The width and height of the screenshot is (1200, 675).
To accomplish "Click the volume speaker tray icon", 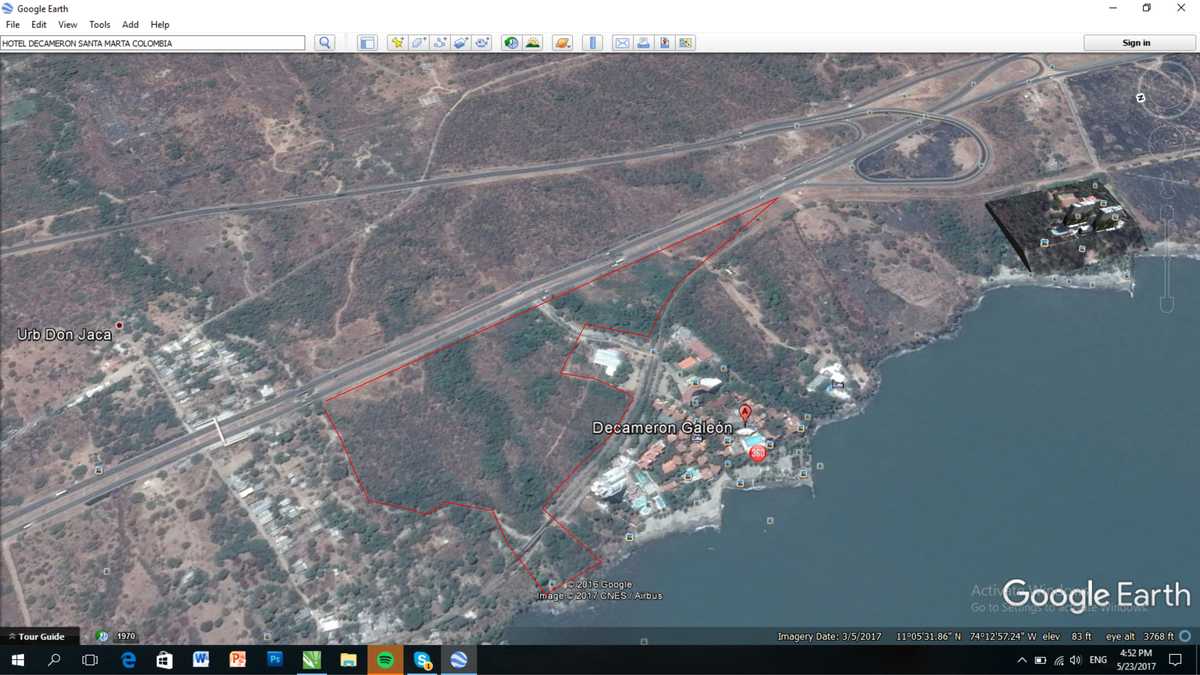I will tap(1075, 660).
